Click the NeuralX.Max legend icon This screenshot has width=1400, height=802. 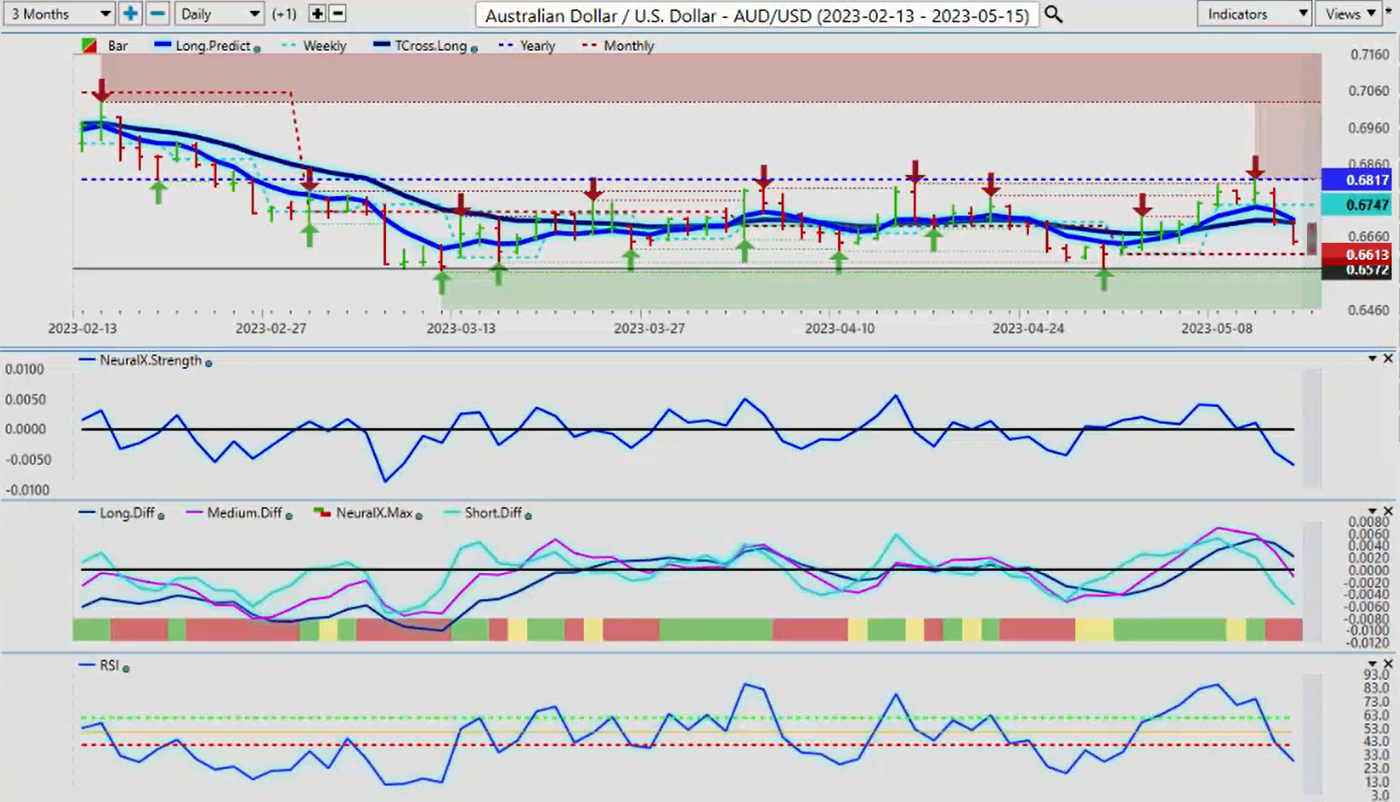[x=321, y=513]
